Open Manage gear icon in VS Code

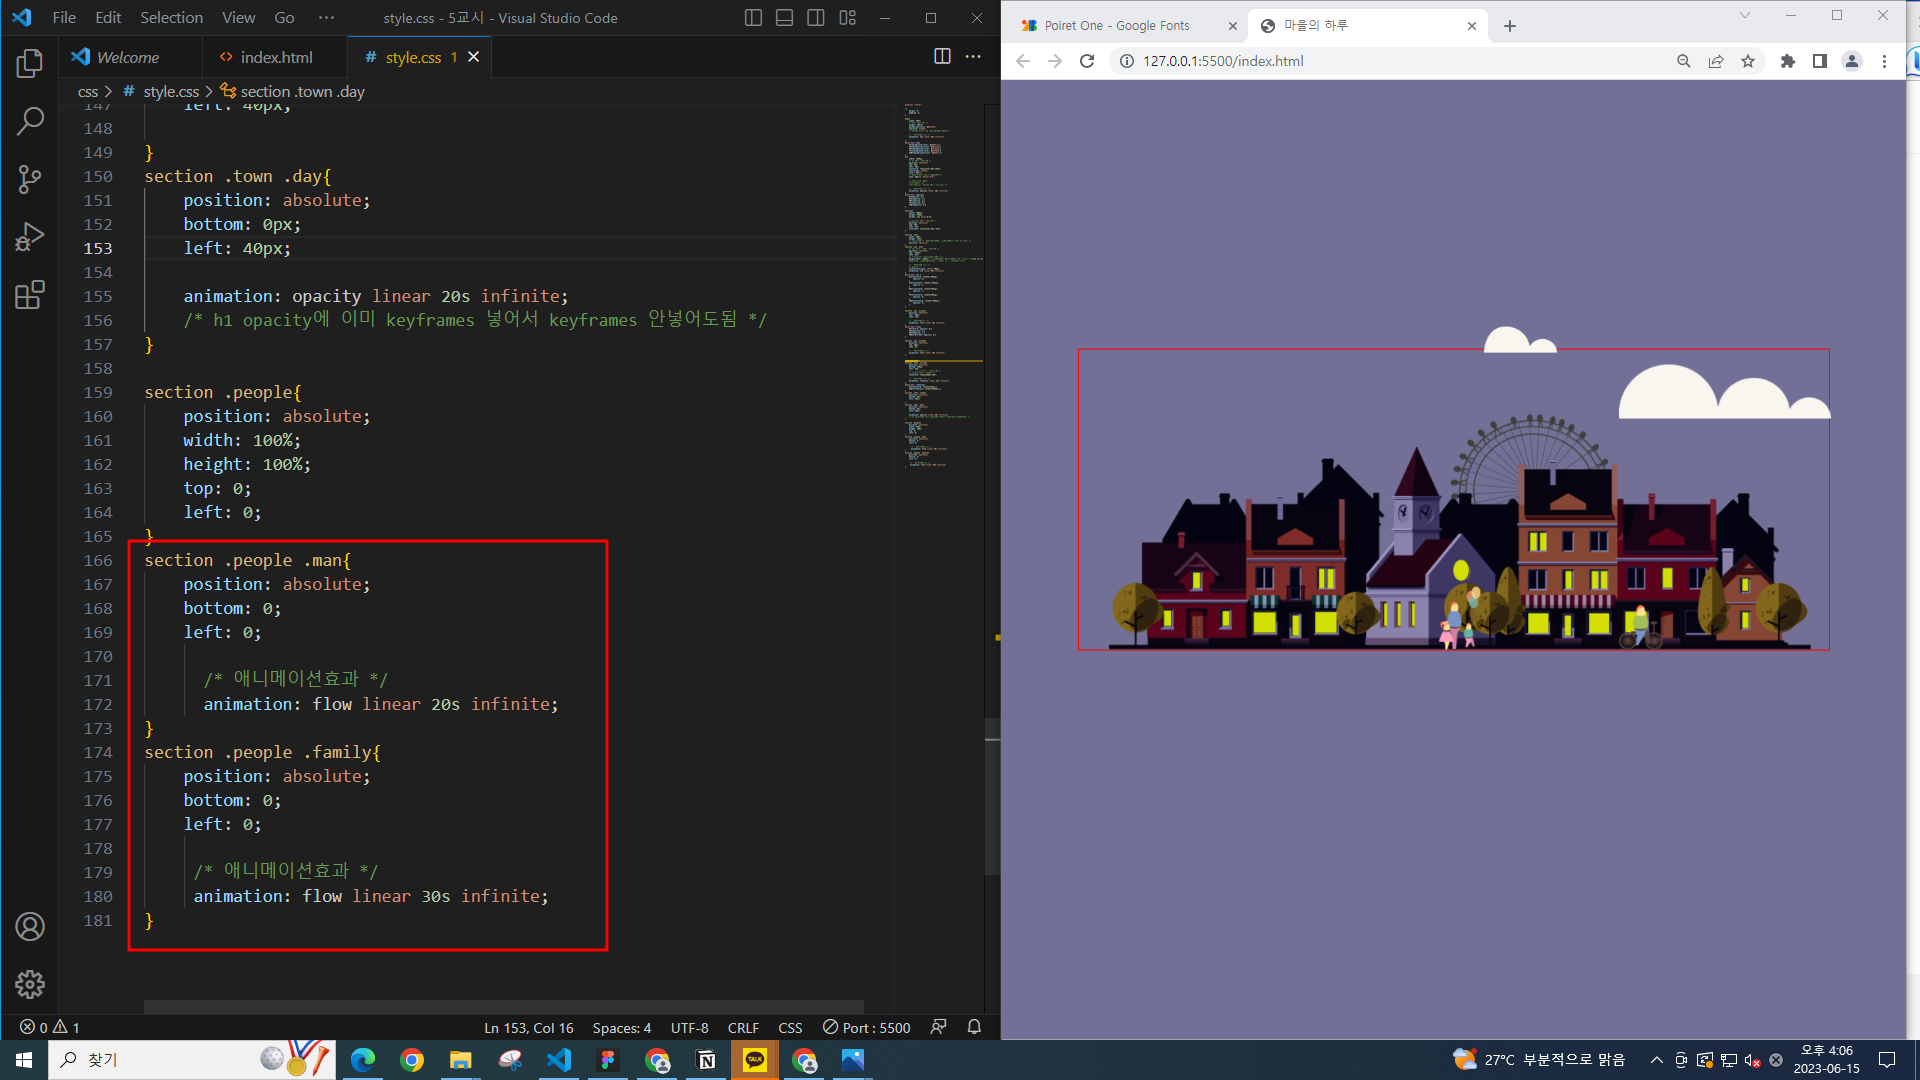click(x=30, y=985)
